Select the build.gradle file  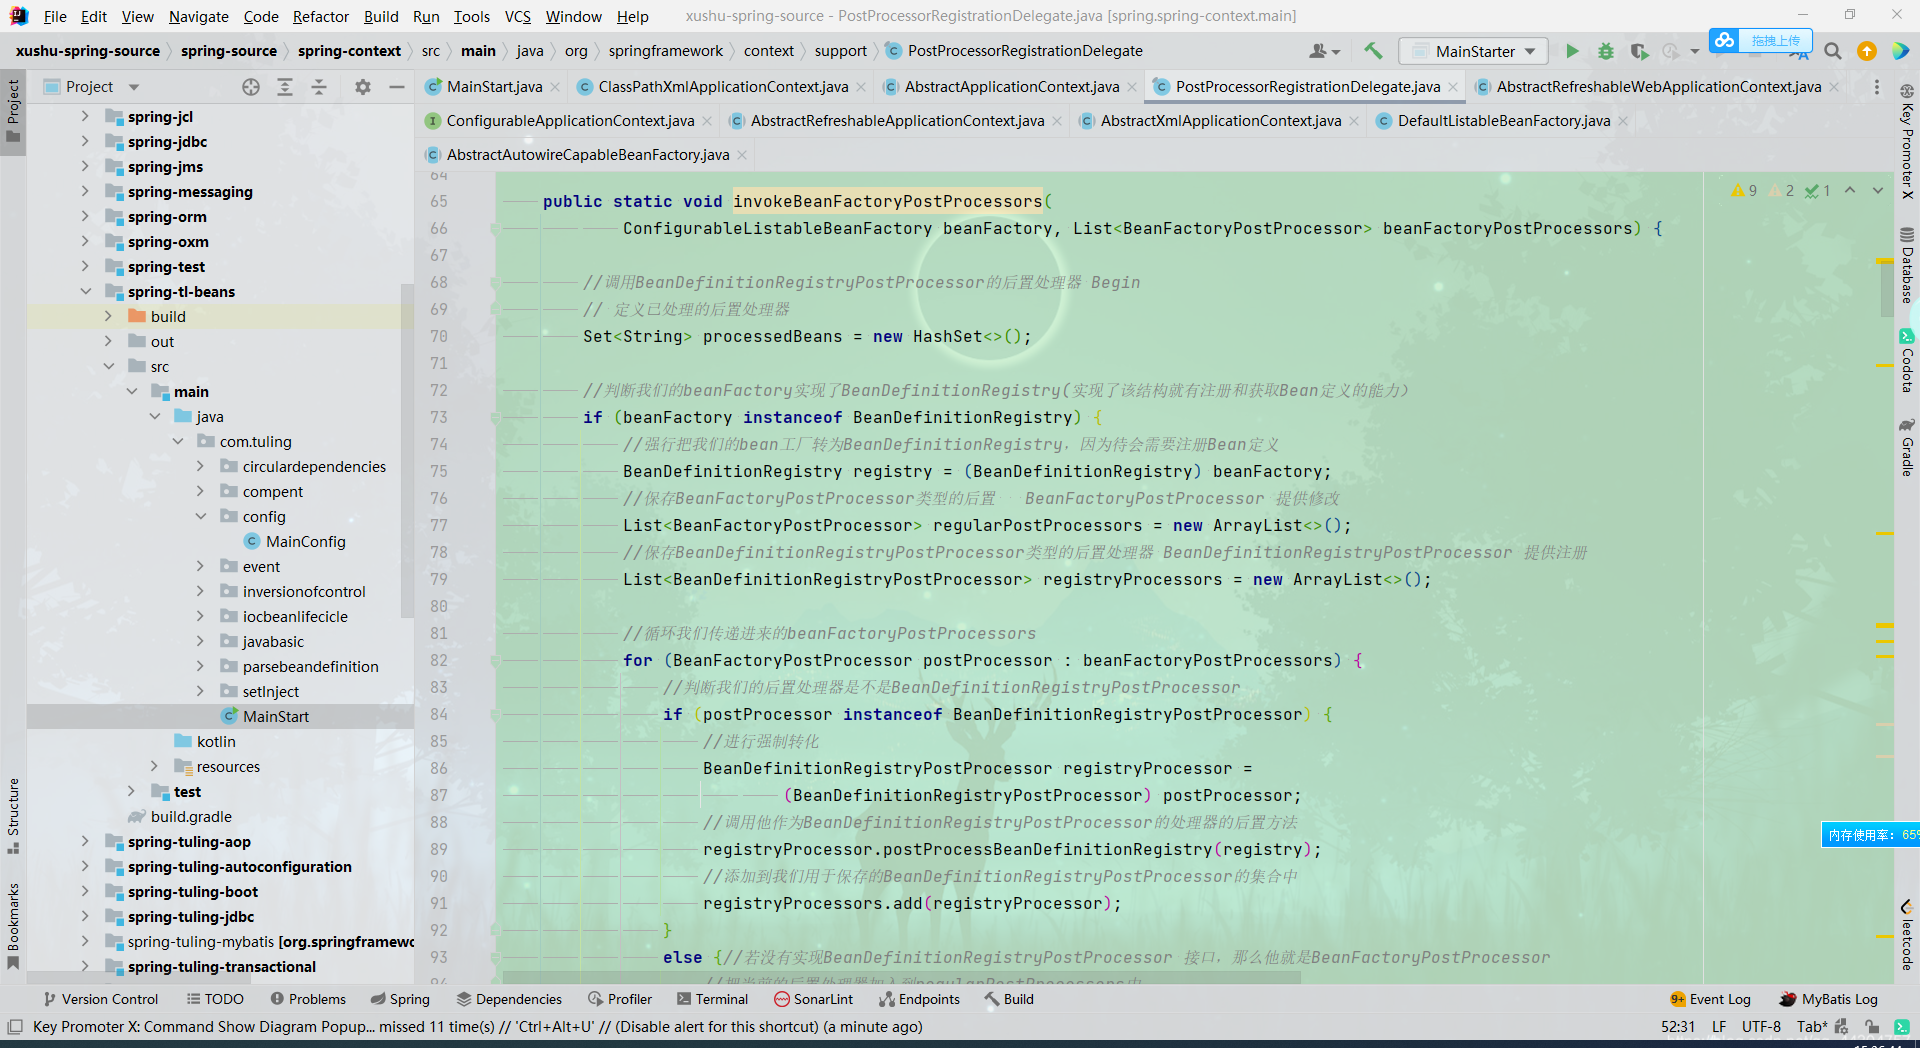[191, 817]
